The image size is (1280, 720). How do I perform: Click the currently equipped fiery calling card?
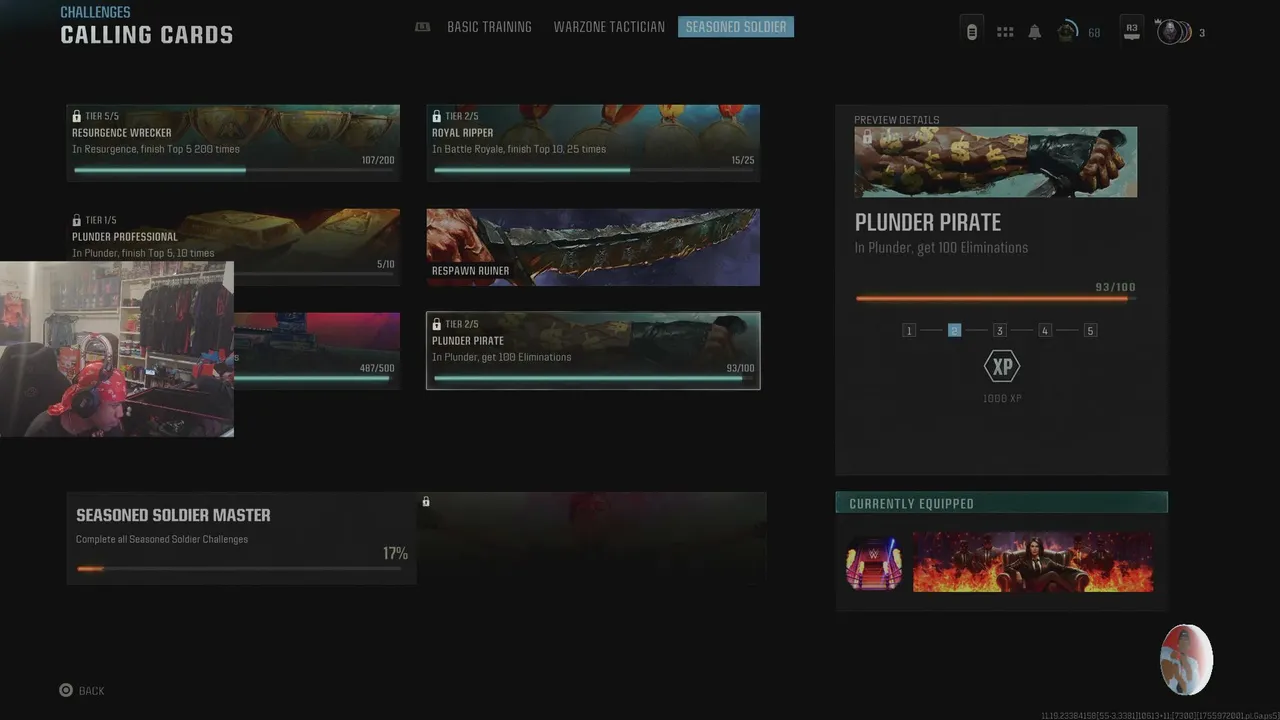pos(1033,562)
